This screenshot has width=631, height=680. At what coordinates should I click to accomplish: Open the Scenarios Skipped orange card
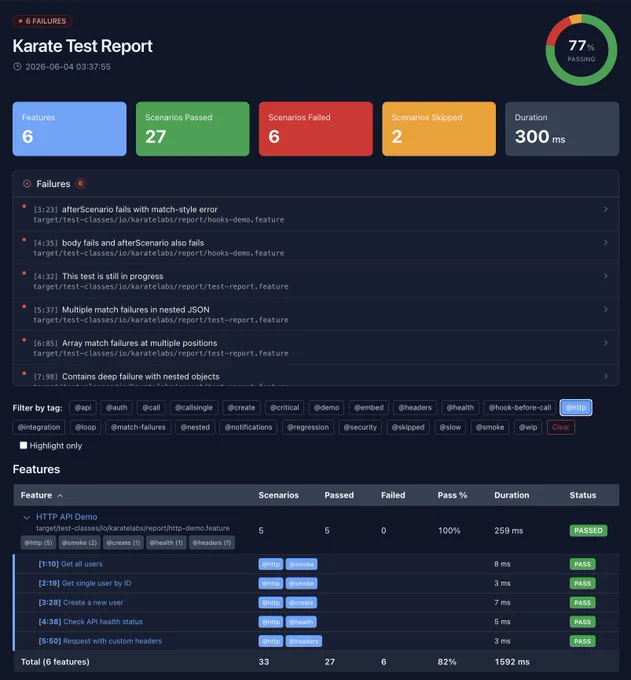tap(439, 129)
